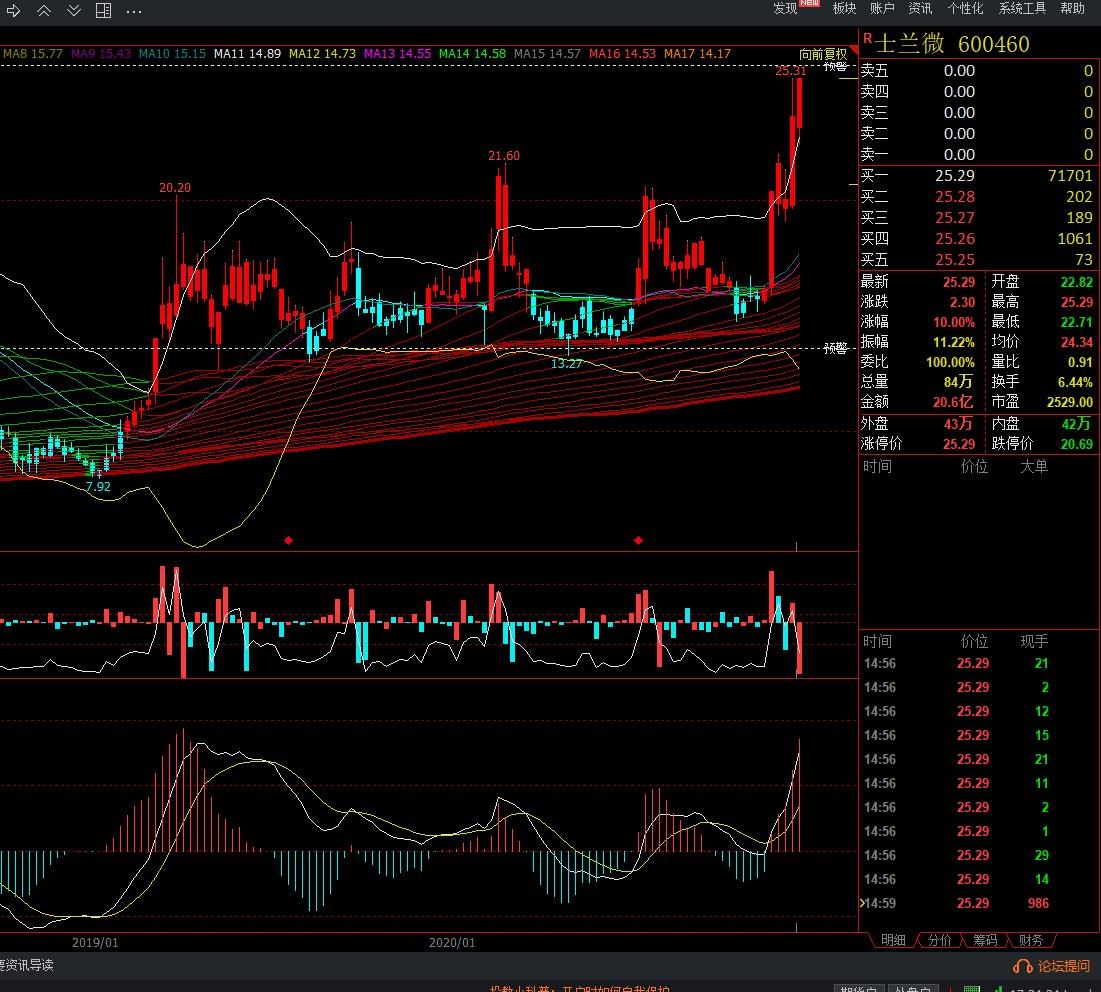This screenshot has height=992, width=1101.
Task: Click the 买四 bid price 25.26
Action: [955, 239]
